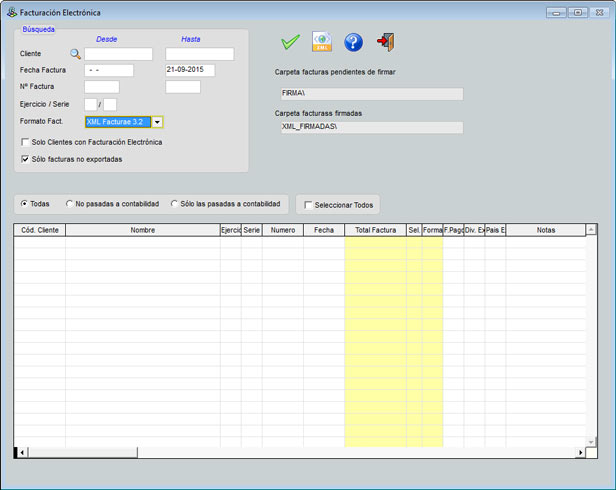Click the grid's horizontal scrollbar left arrow
This screenshot has width=616, height=490.
22,453
